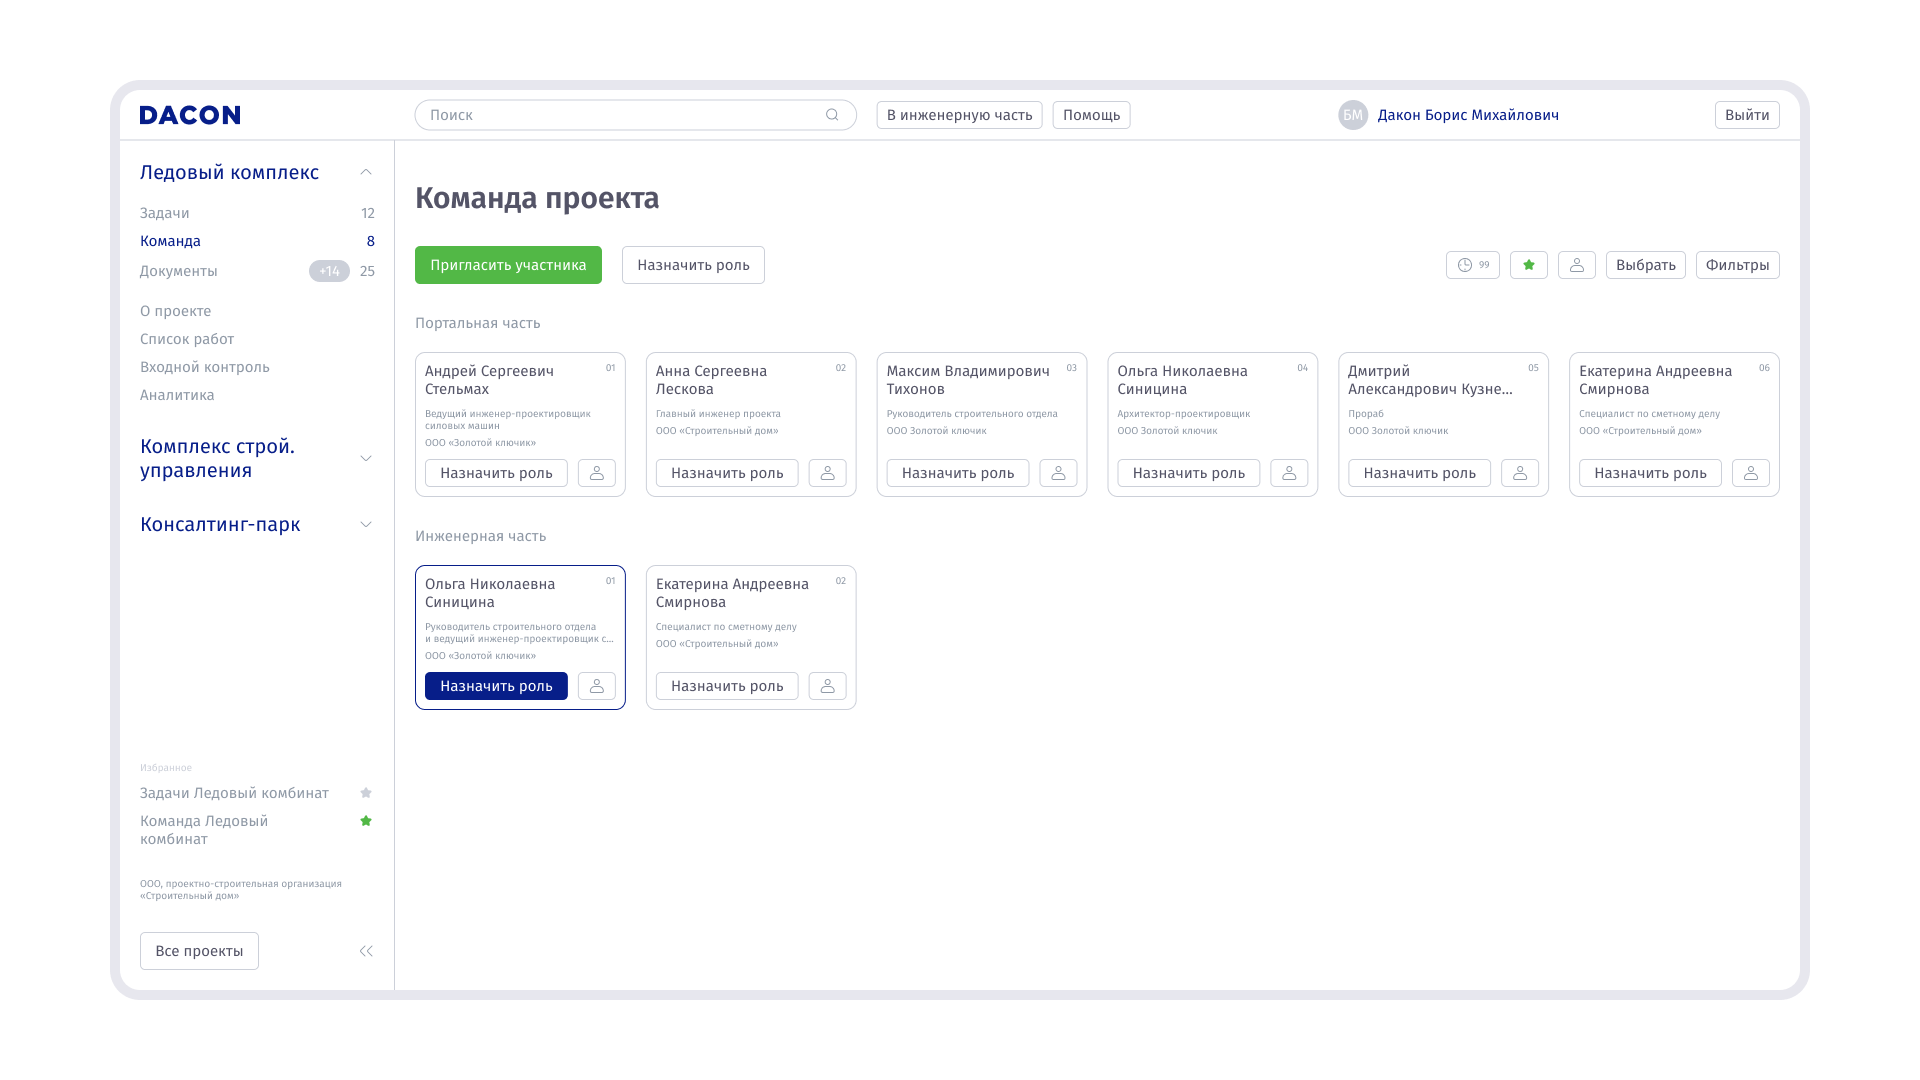Click person icon on Андрей Сергеевич Стельмах card

(596, 473)
